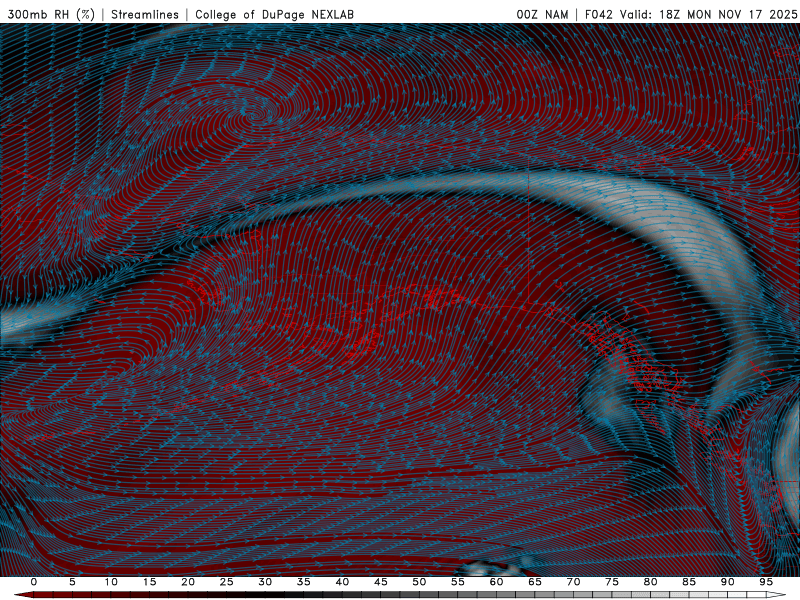Screen dimensions: 800x600
Task: Click the colorbar label "75"
Action: [612, 582]
